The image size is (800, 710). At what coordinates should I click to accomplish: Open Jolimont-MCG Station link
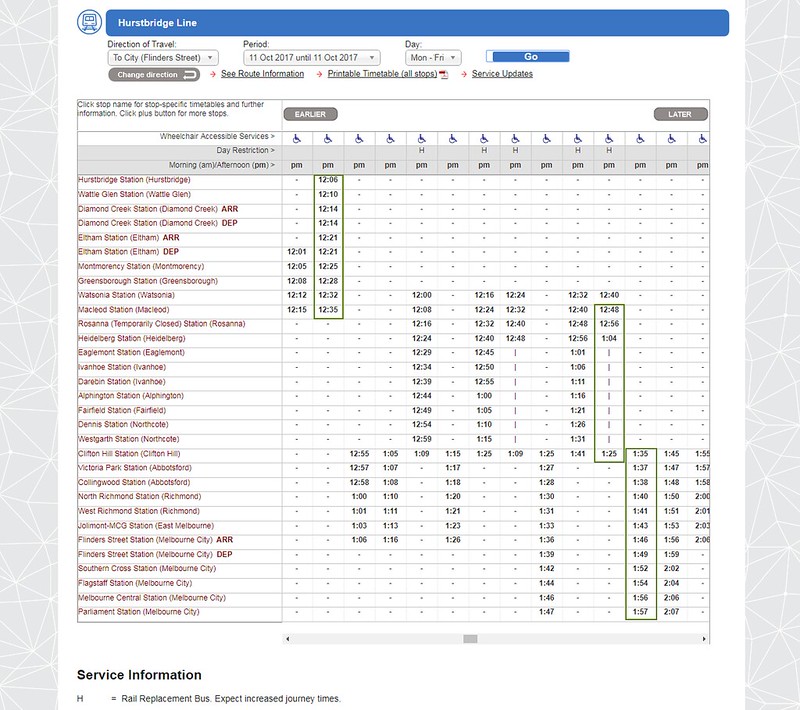point(146,526)
